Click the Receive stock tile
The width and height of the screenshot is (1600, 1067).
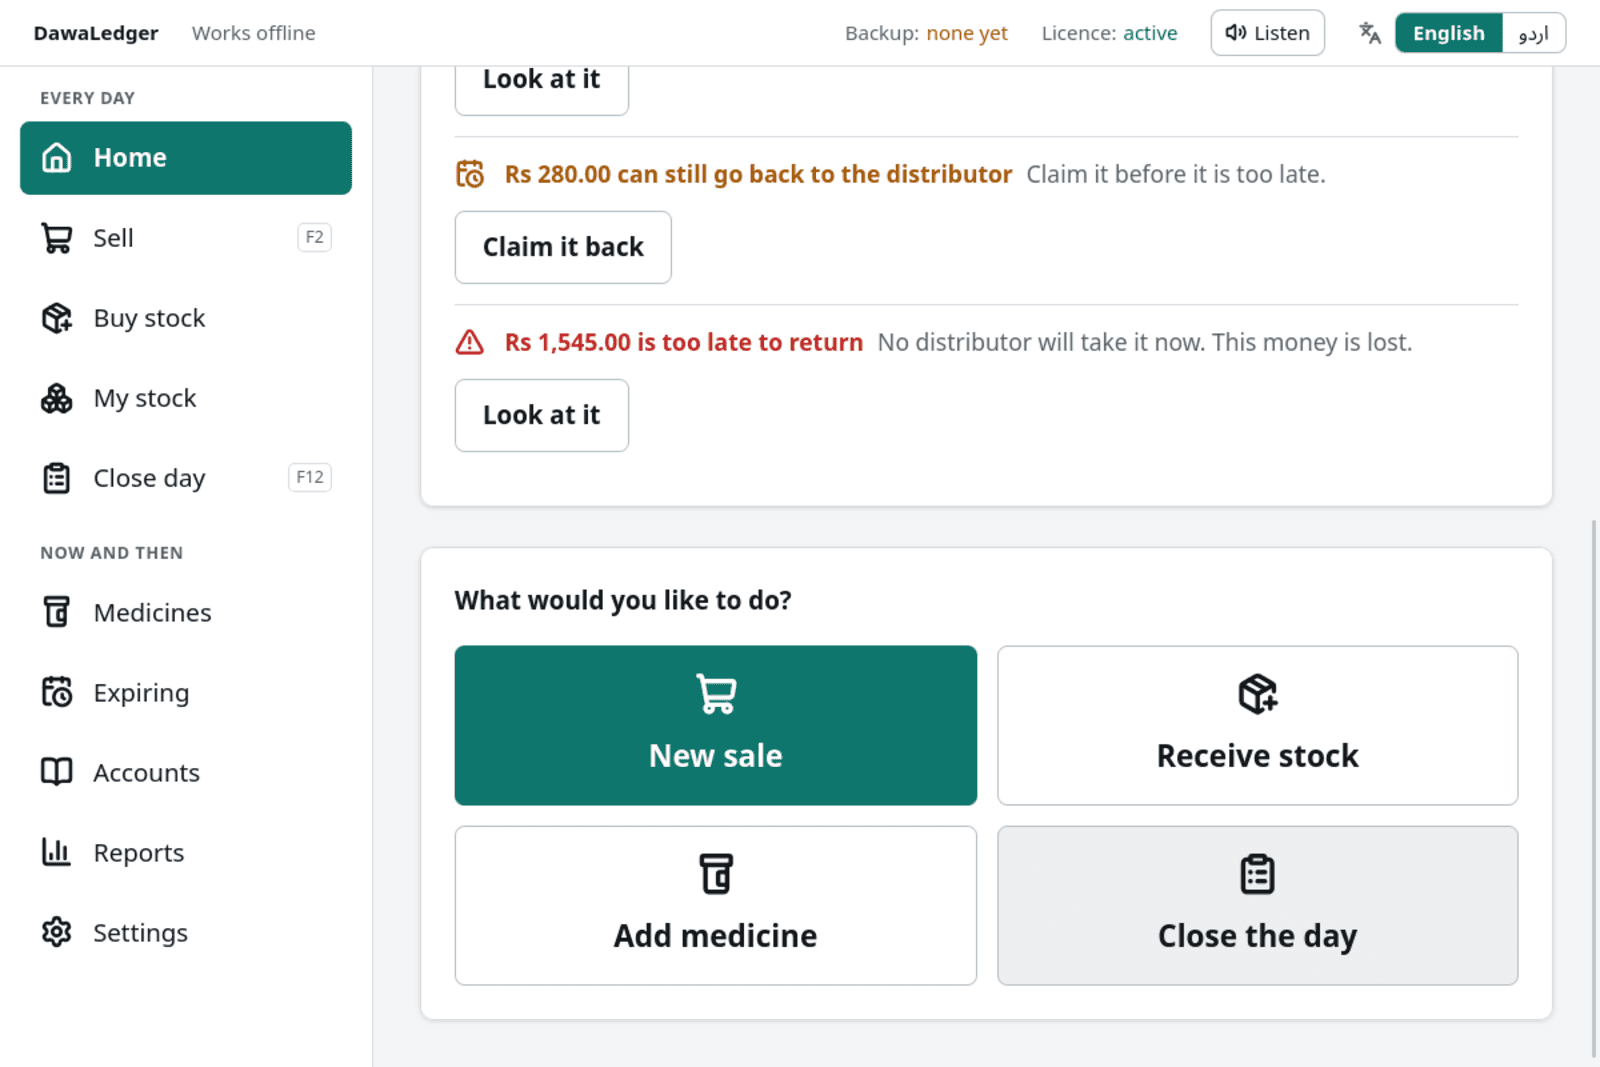[1258, 725]
